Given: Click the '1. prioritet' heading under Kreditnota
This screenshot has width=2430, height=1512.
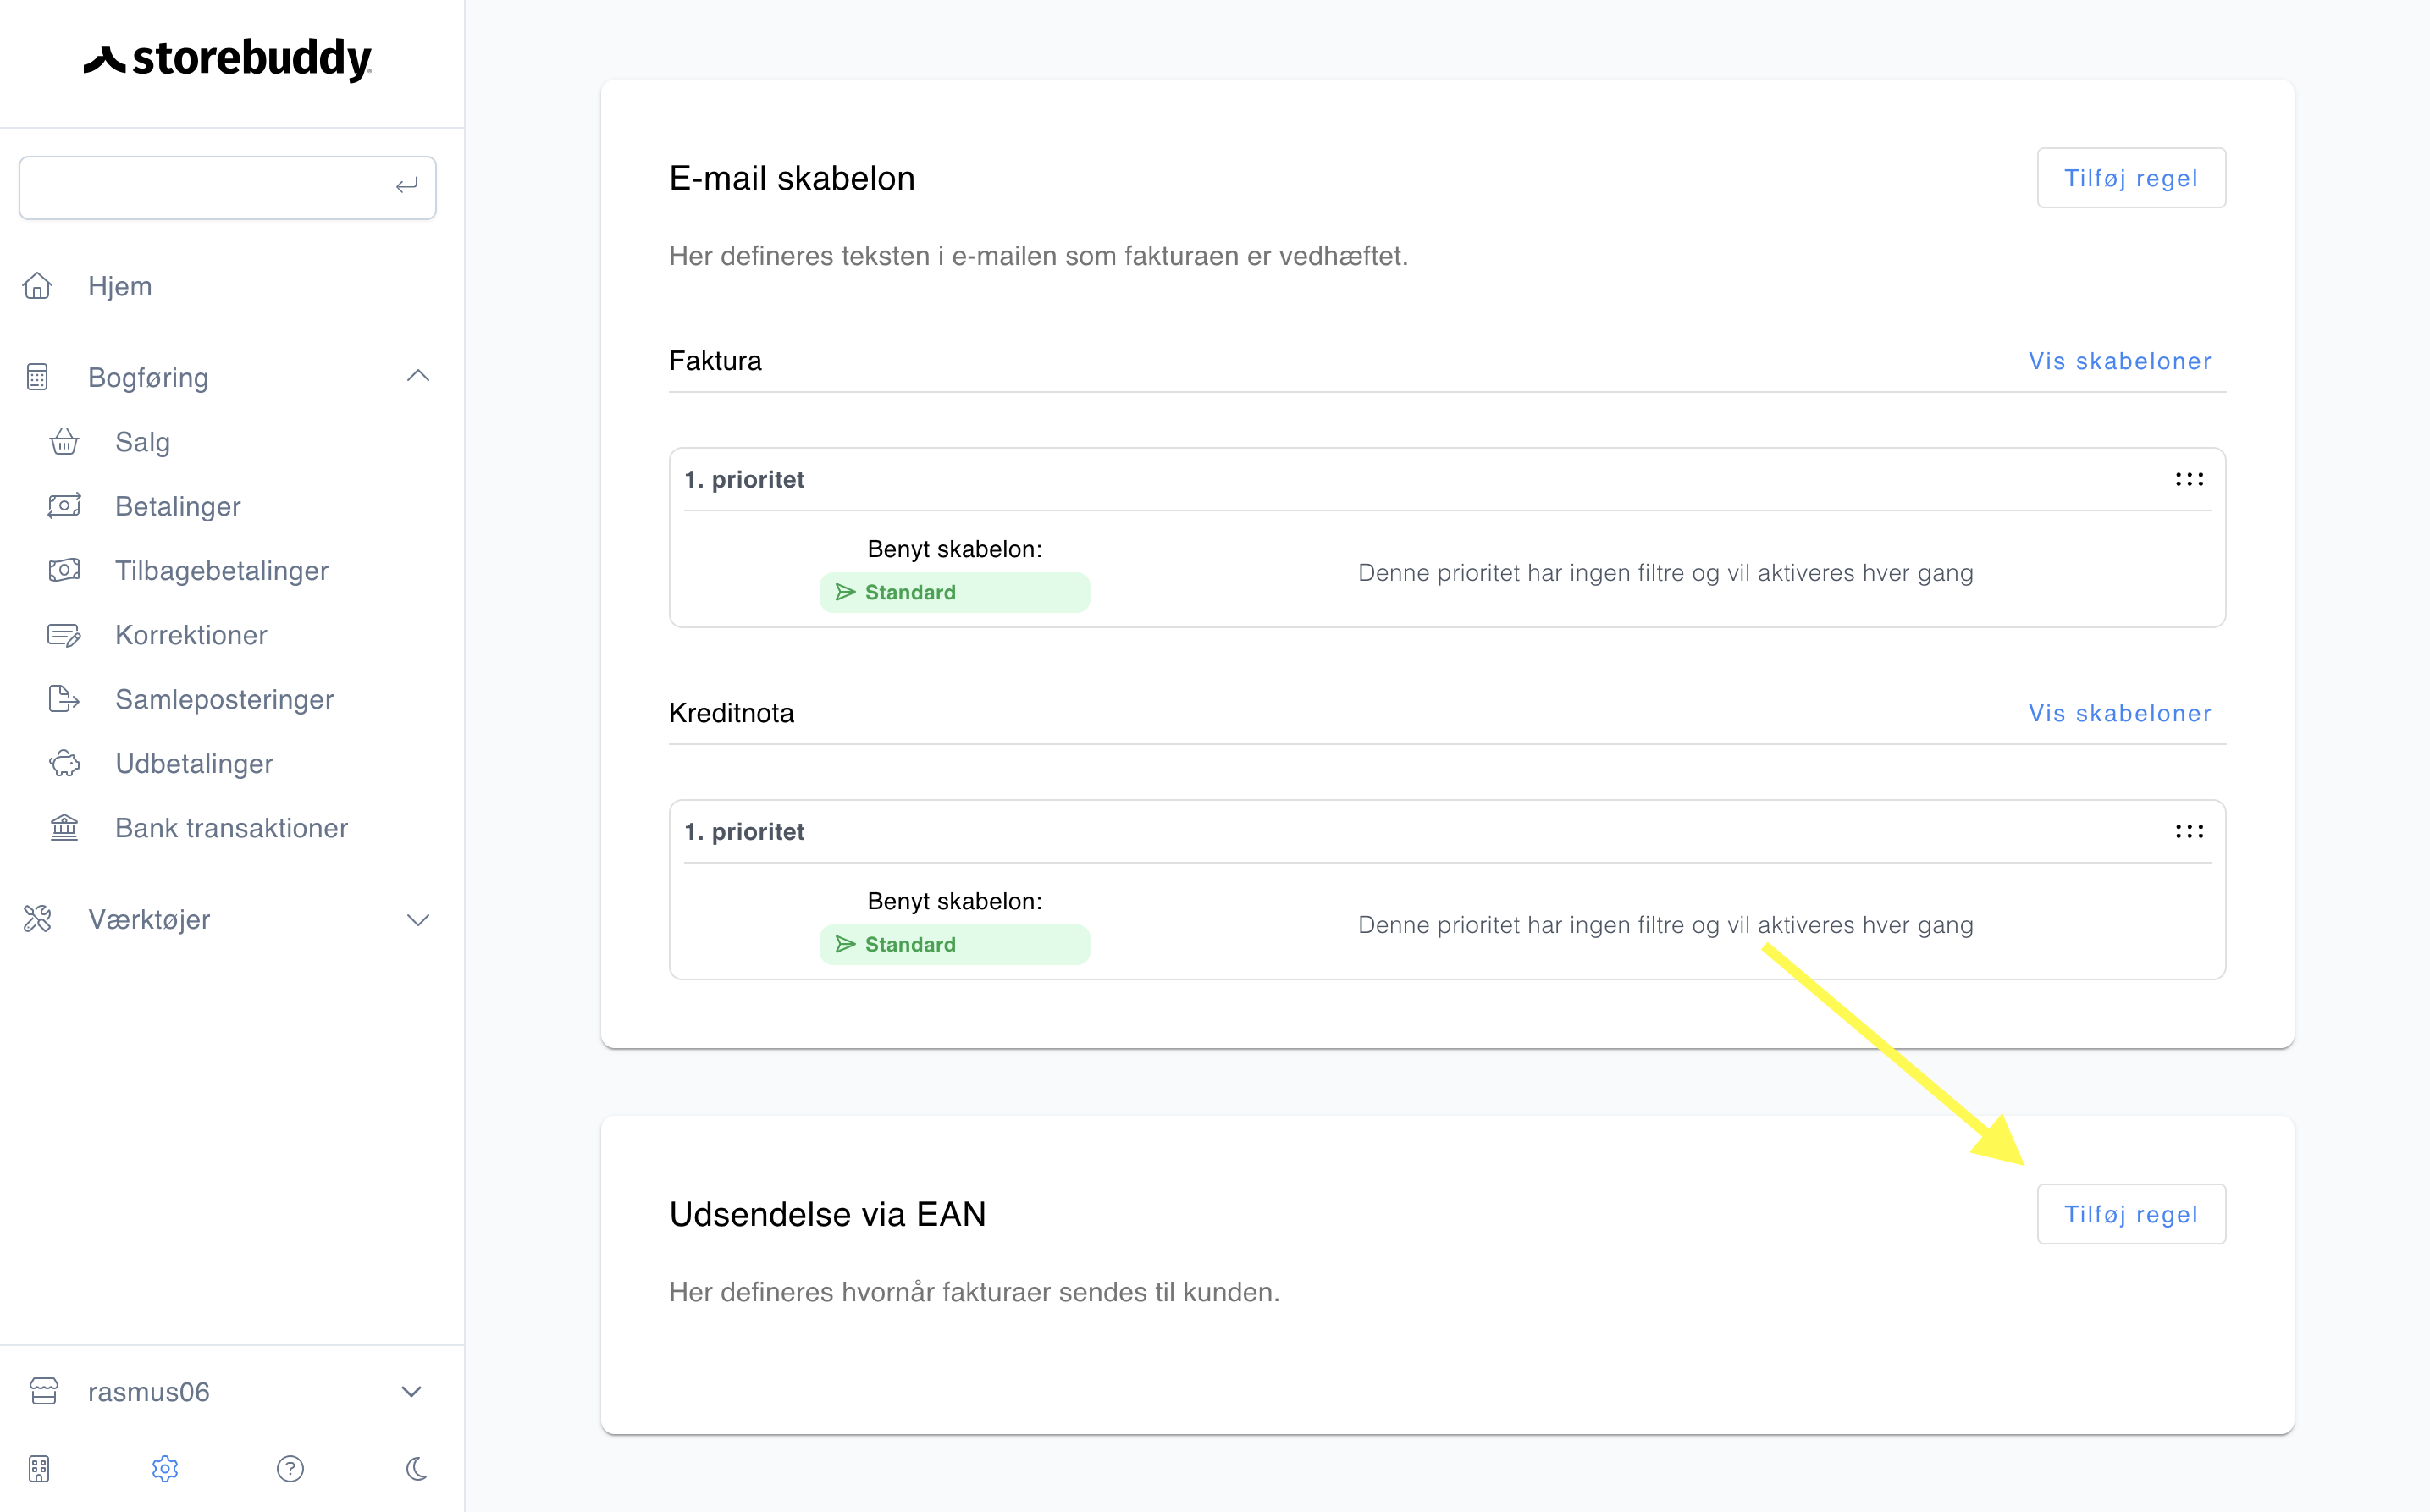Looking at the screenshot, I should (x=744, y=831).
